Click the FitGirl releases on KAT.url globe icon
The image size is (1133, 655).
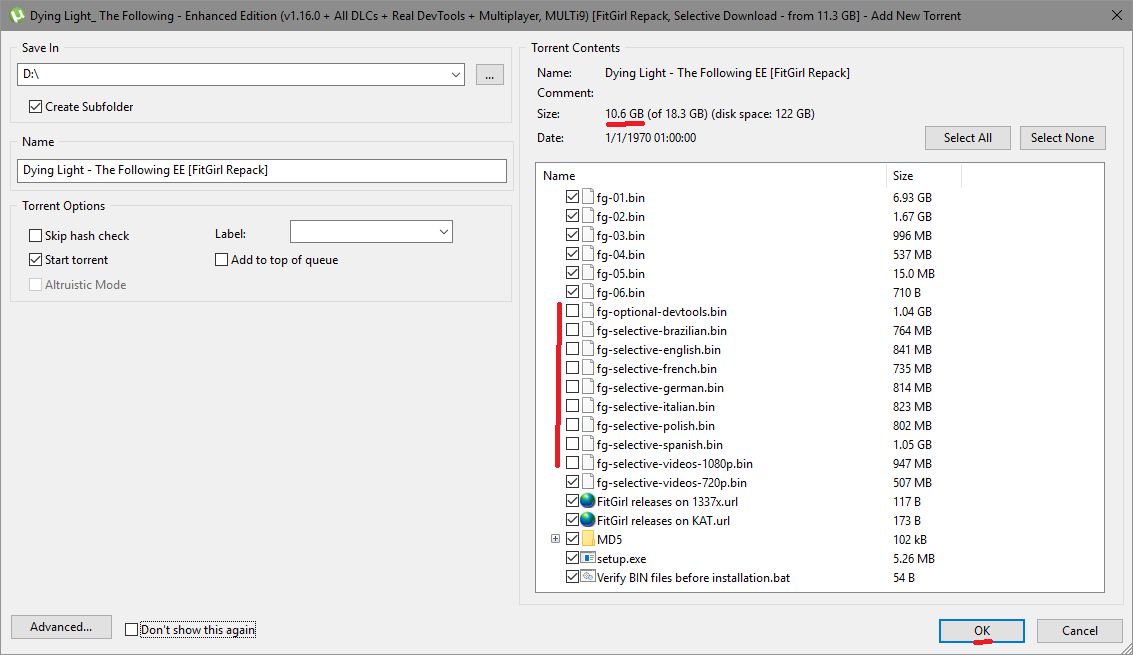pos(588,521)
